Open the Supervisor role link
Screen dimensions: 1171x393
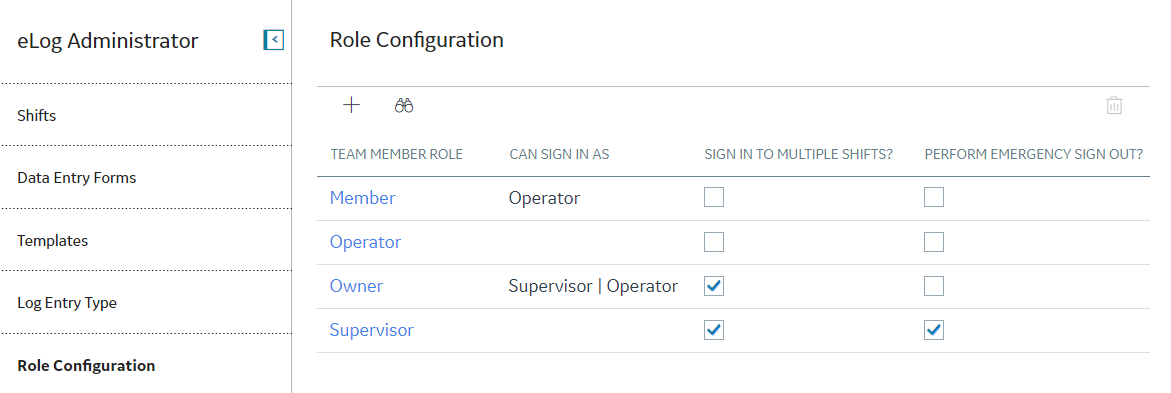pos(372,330)
